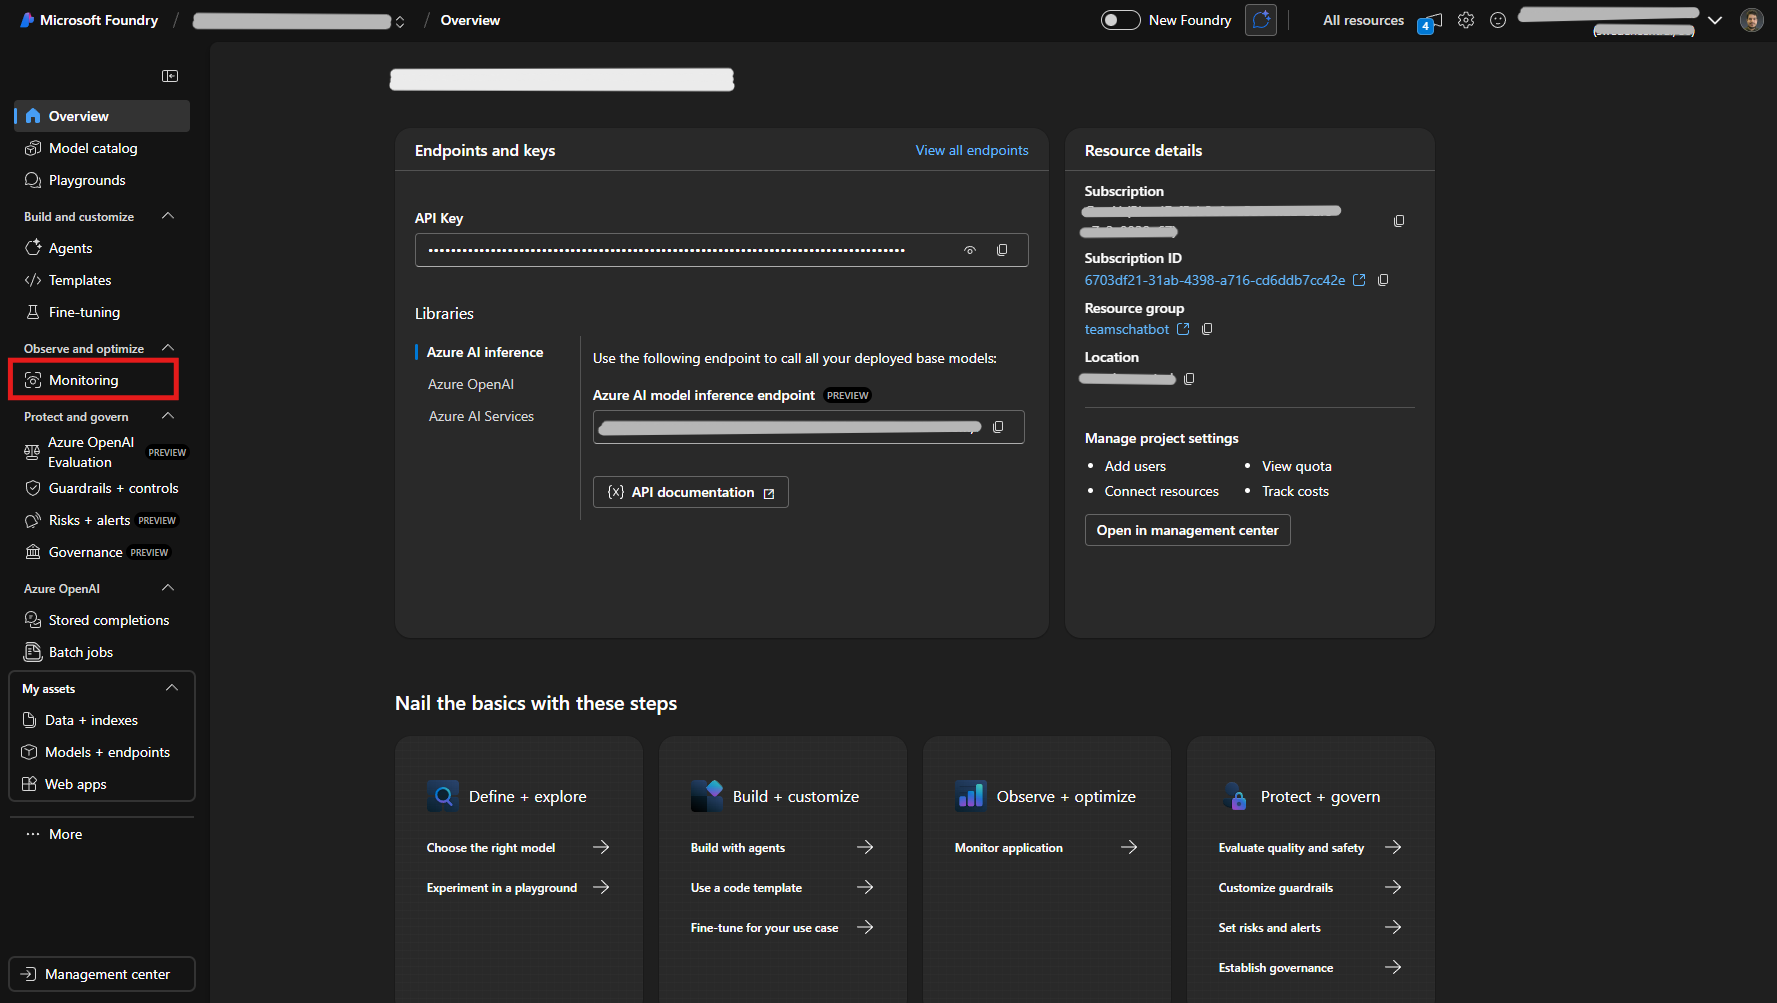Copy the location value
Screen dimensions: 1777x1003
1189,379
